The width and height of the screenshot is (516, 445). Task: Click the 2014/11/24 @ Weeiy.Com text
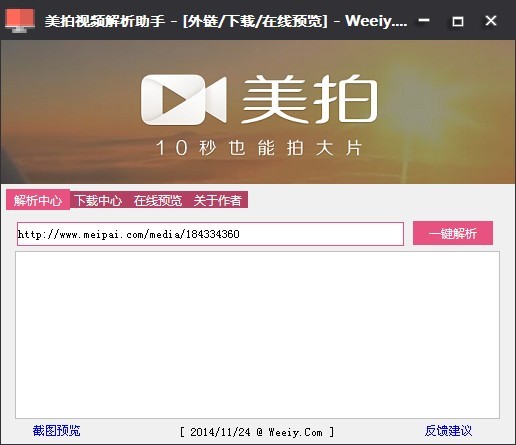pyautogui.click(x=257, y=432)
